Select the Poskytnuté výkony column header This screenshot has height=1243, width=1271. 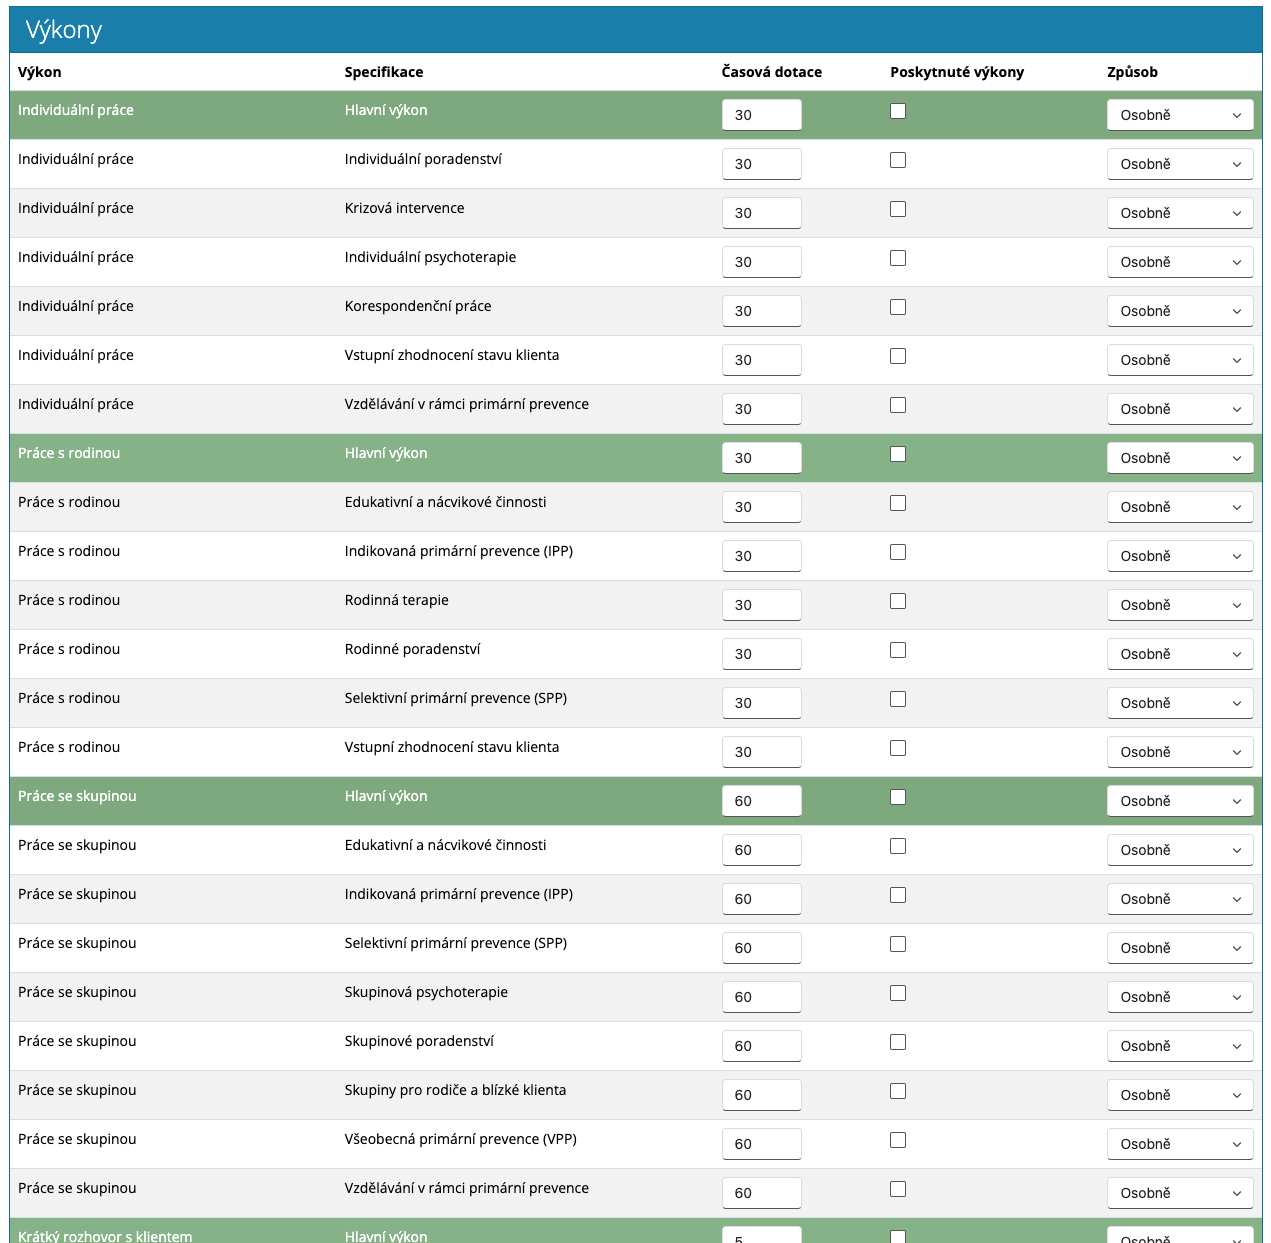(957, 72)
